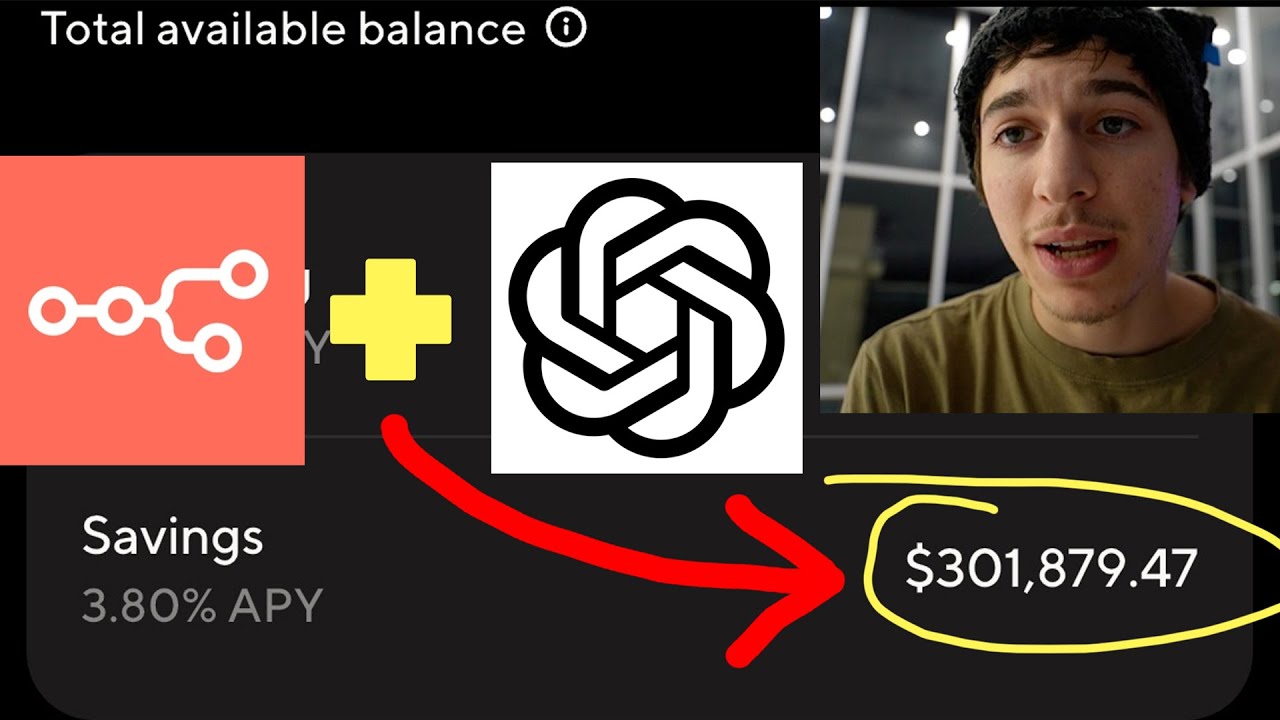Click the $301,879.47 savings balance
Image resolution: width=1280 pixels, height=720 pixels.
coord(1051,568)
